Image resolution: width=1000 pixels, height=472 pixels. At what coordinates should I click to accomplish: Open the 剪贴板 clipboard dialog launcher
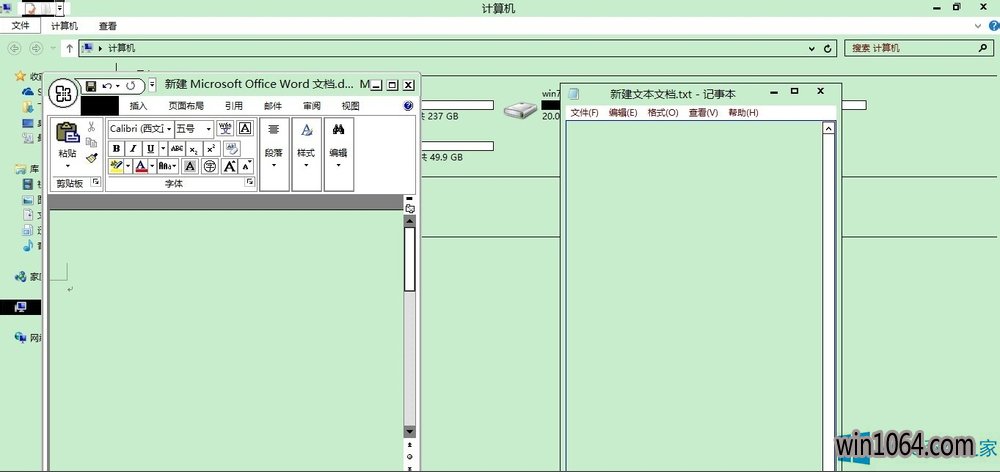click(96, 182)
